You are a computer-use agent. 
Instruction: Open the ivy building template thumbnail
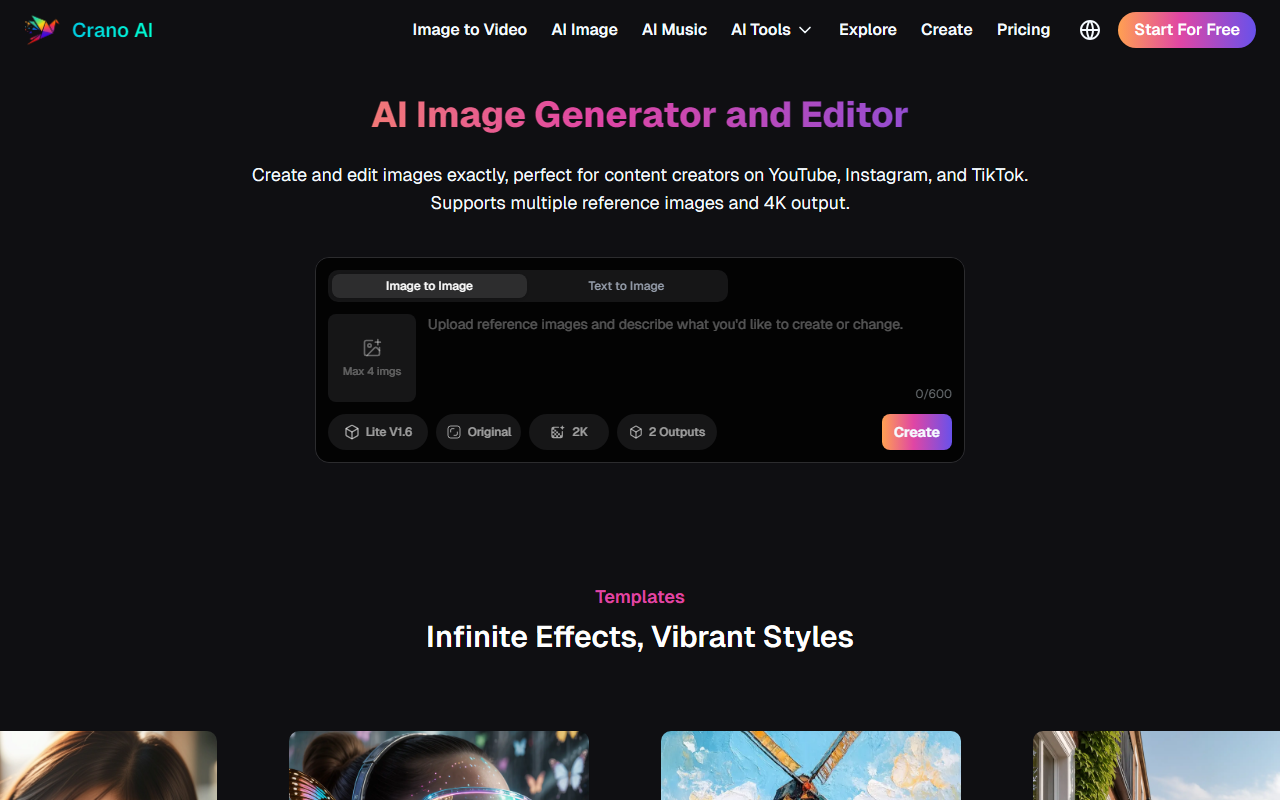(1156, 765)
